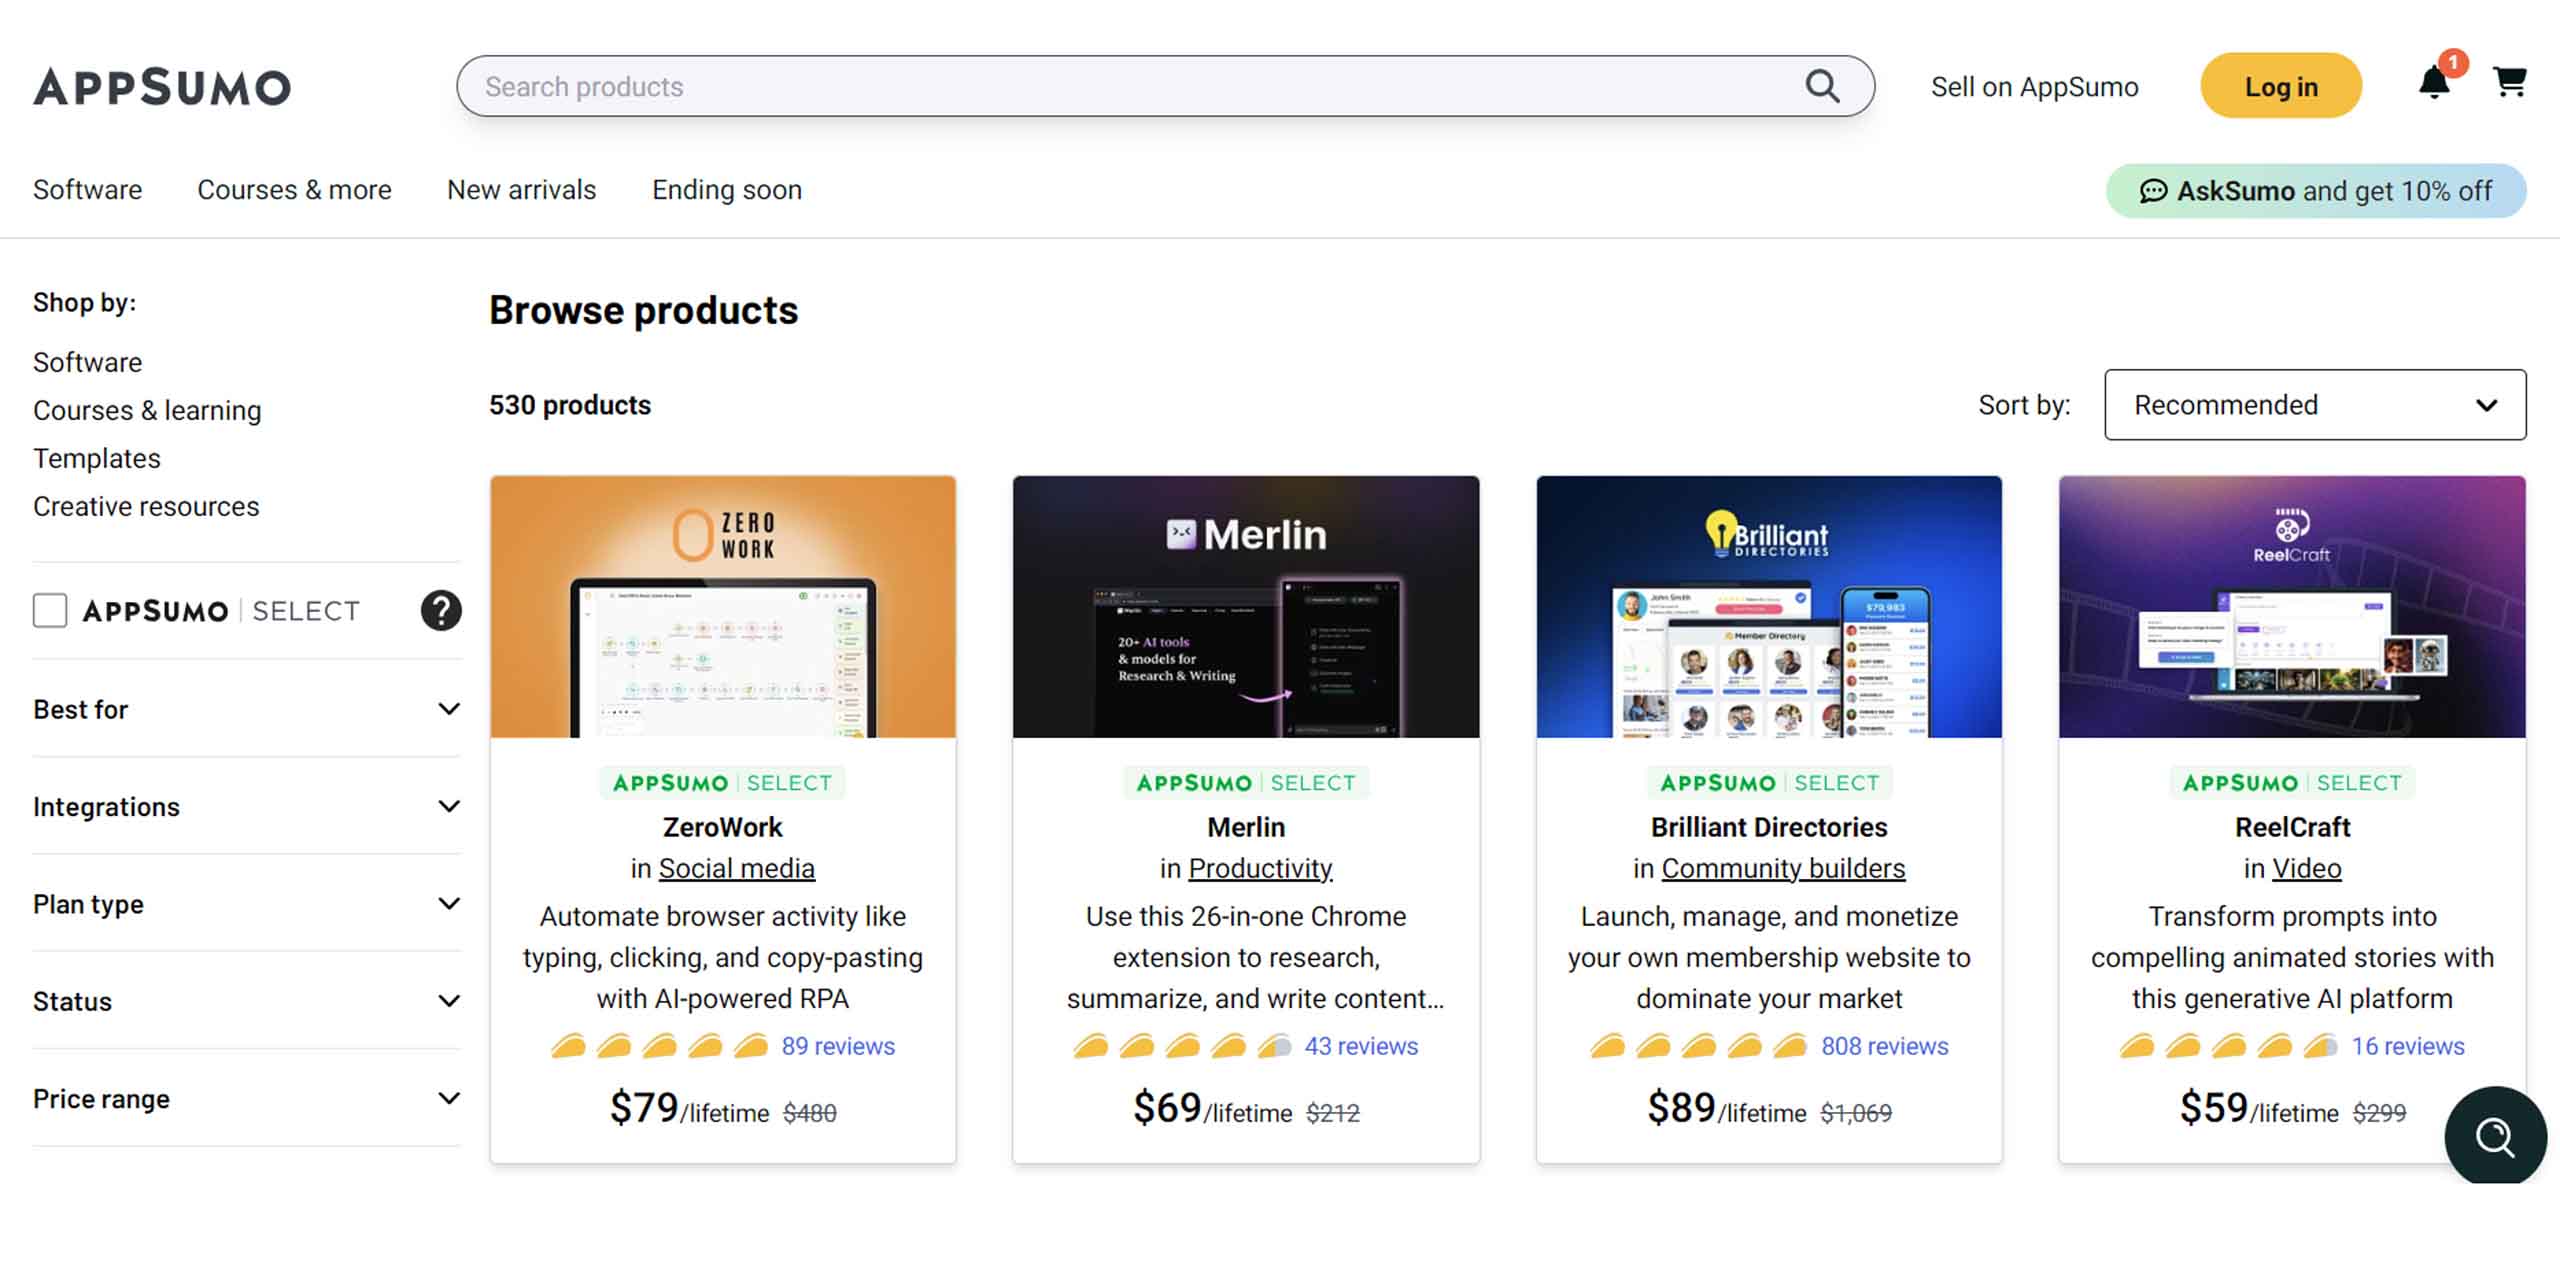Expand the Integrations filter
The height and width of the screenshot is (1280, 2560).
246,806
